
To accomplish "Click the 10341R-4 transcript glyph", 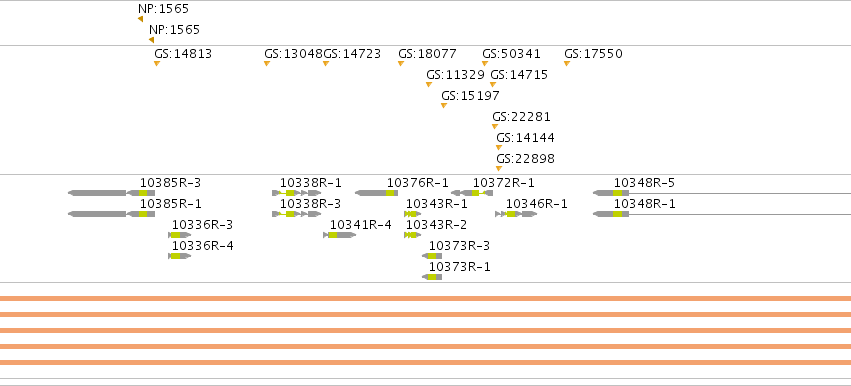I will tap(340, 235).
